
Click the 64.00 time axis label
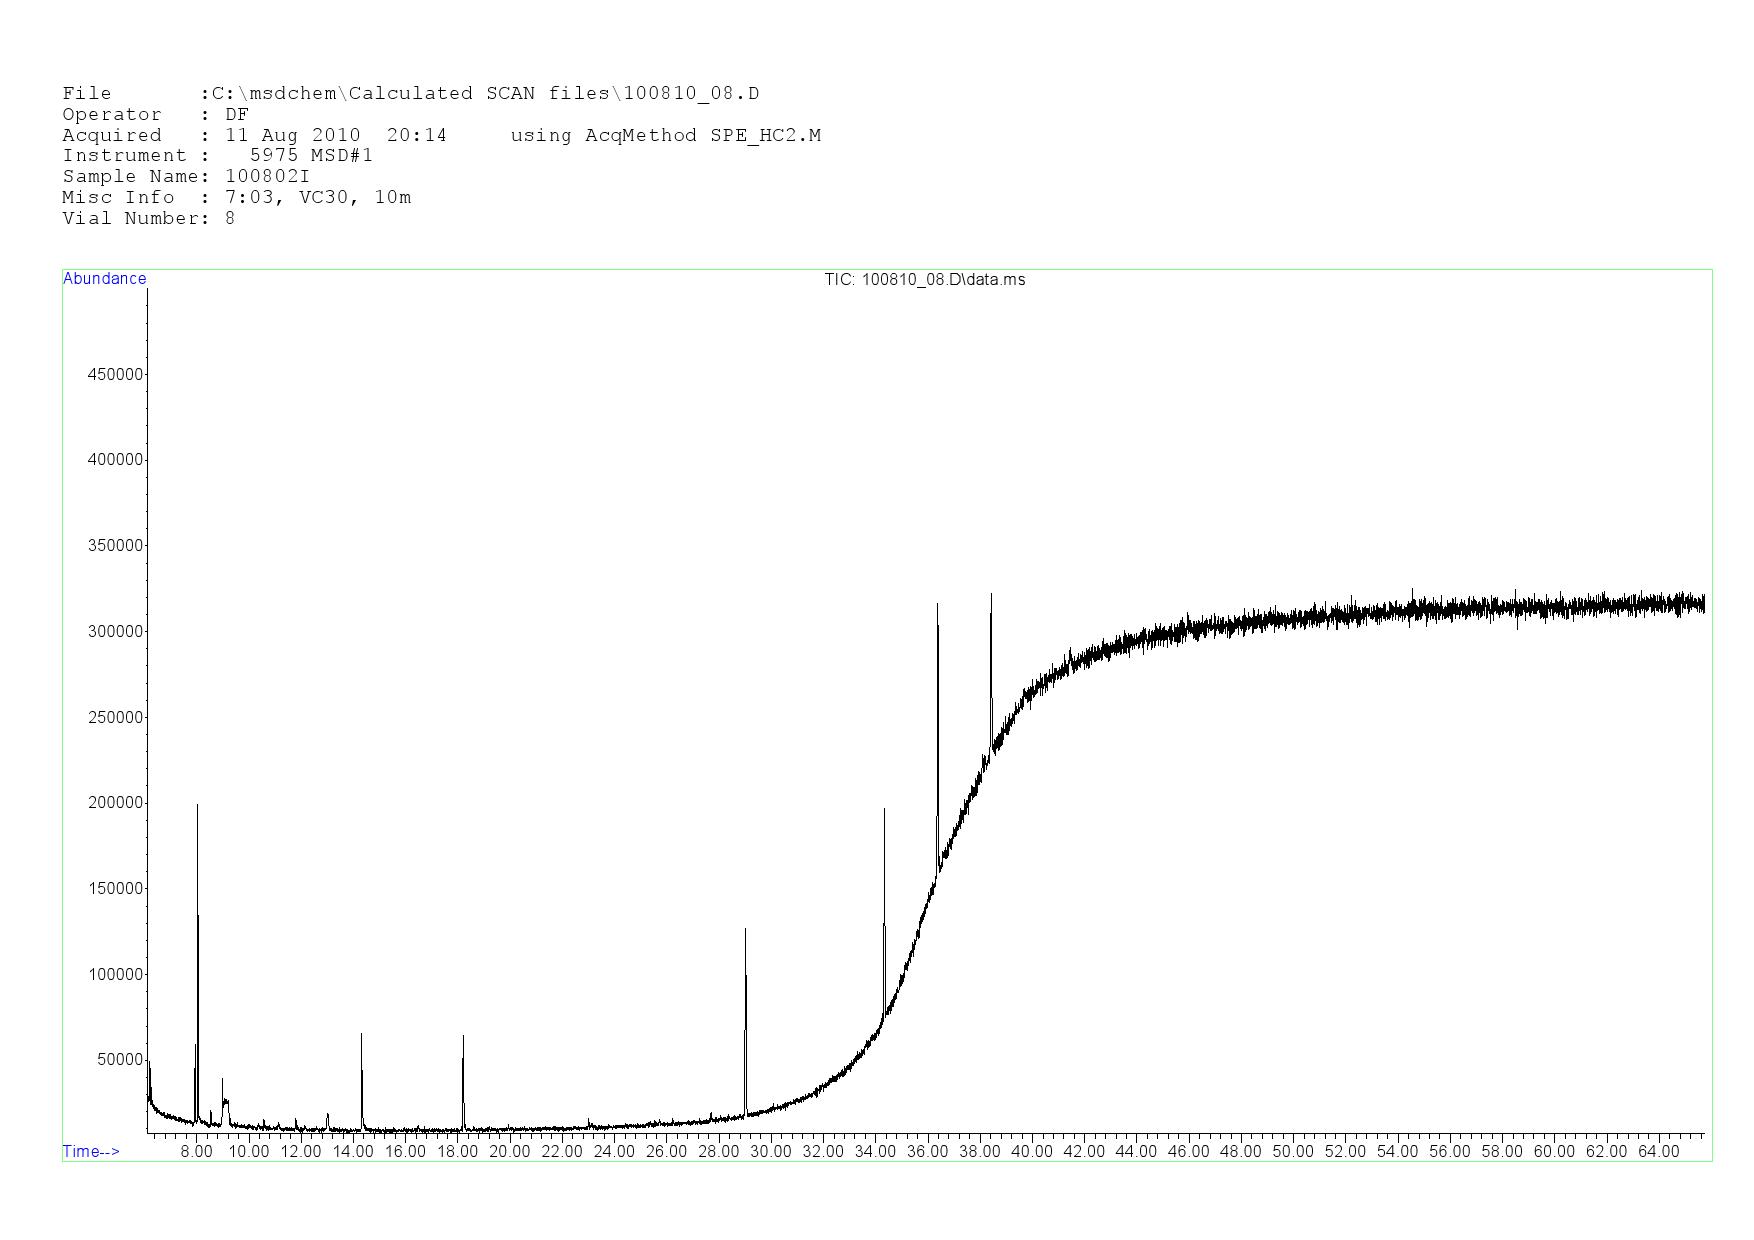[1658, 1151]
